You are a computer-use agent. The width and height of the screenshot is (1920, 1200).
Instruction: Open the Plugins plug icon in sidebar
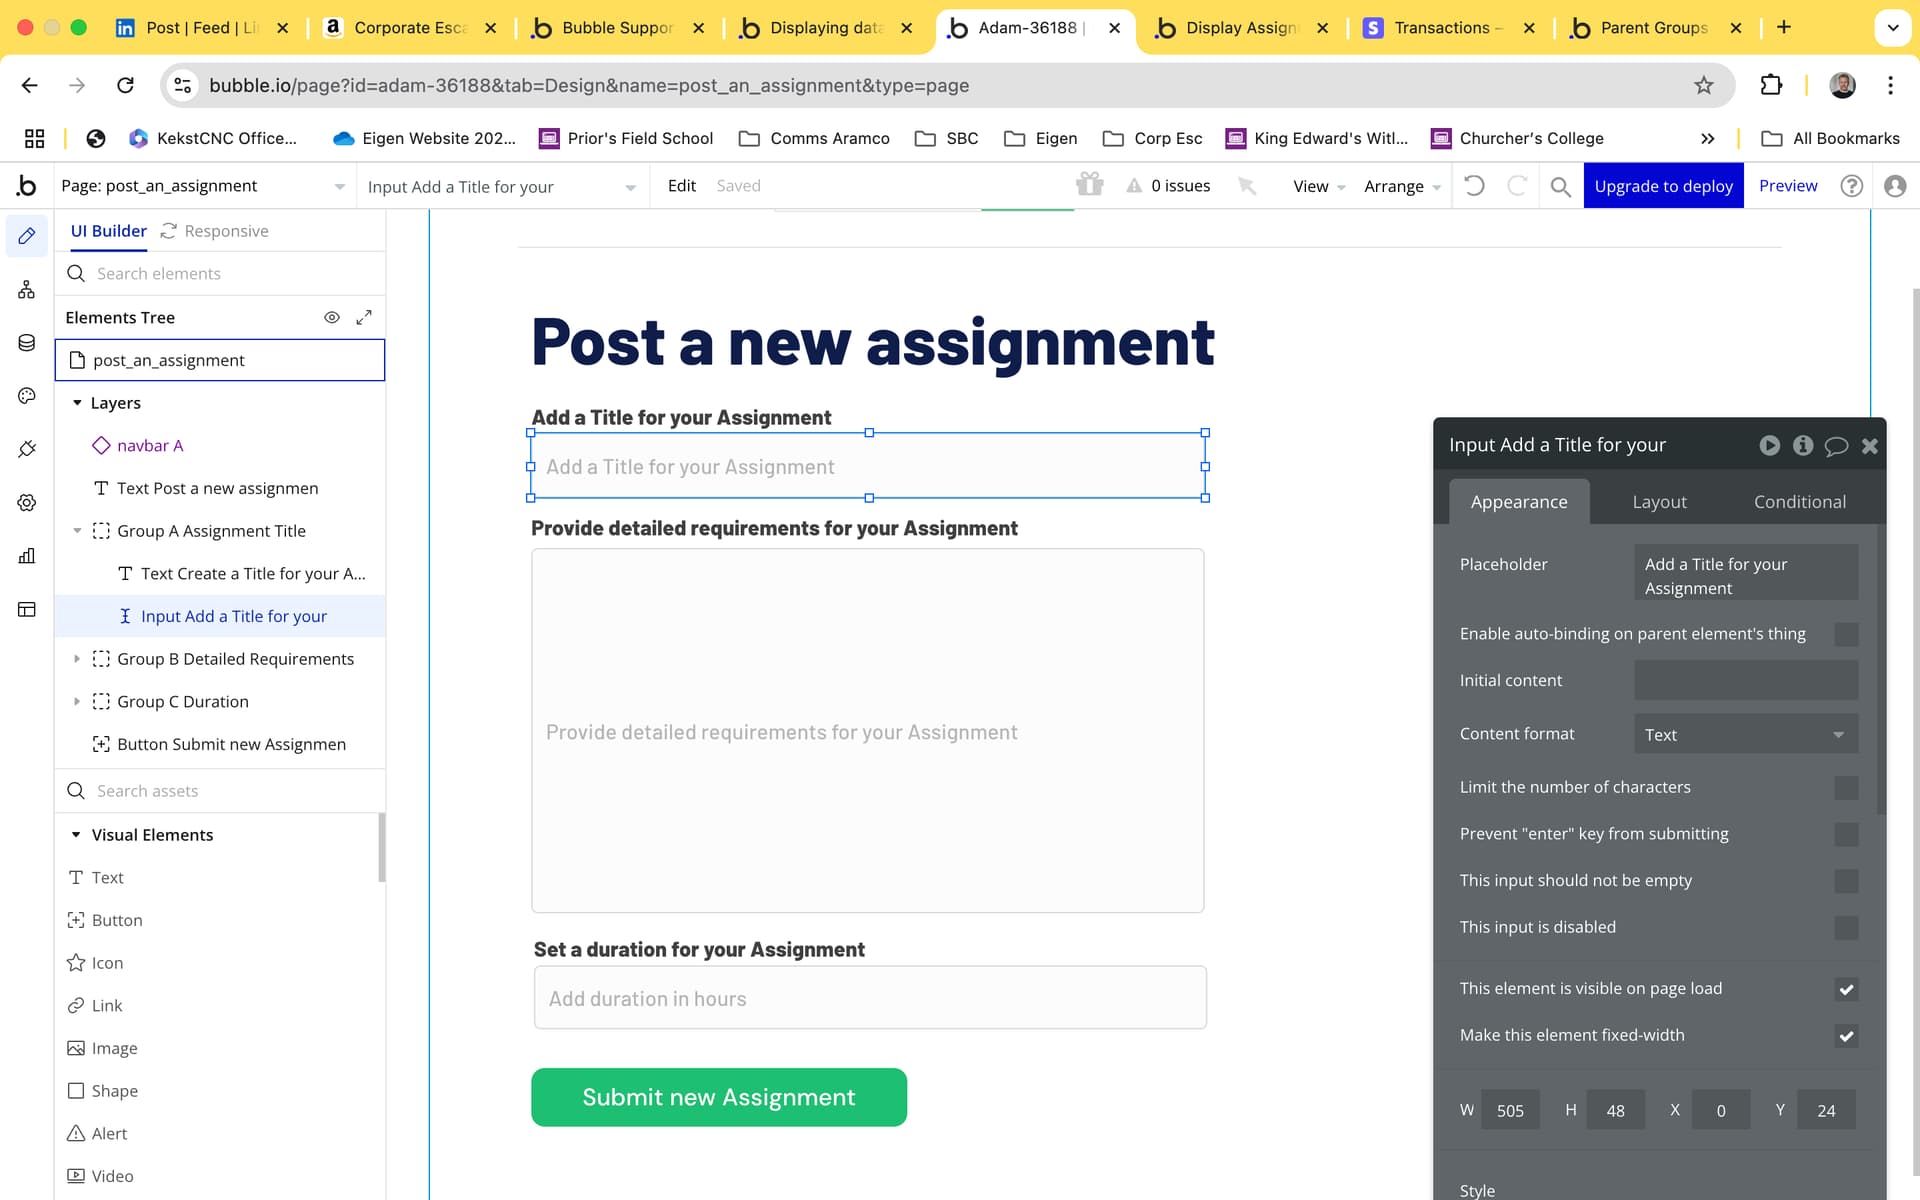pyautogui.click(x=27, y=449)
